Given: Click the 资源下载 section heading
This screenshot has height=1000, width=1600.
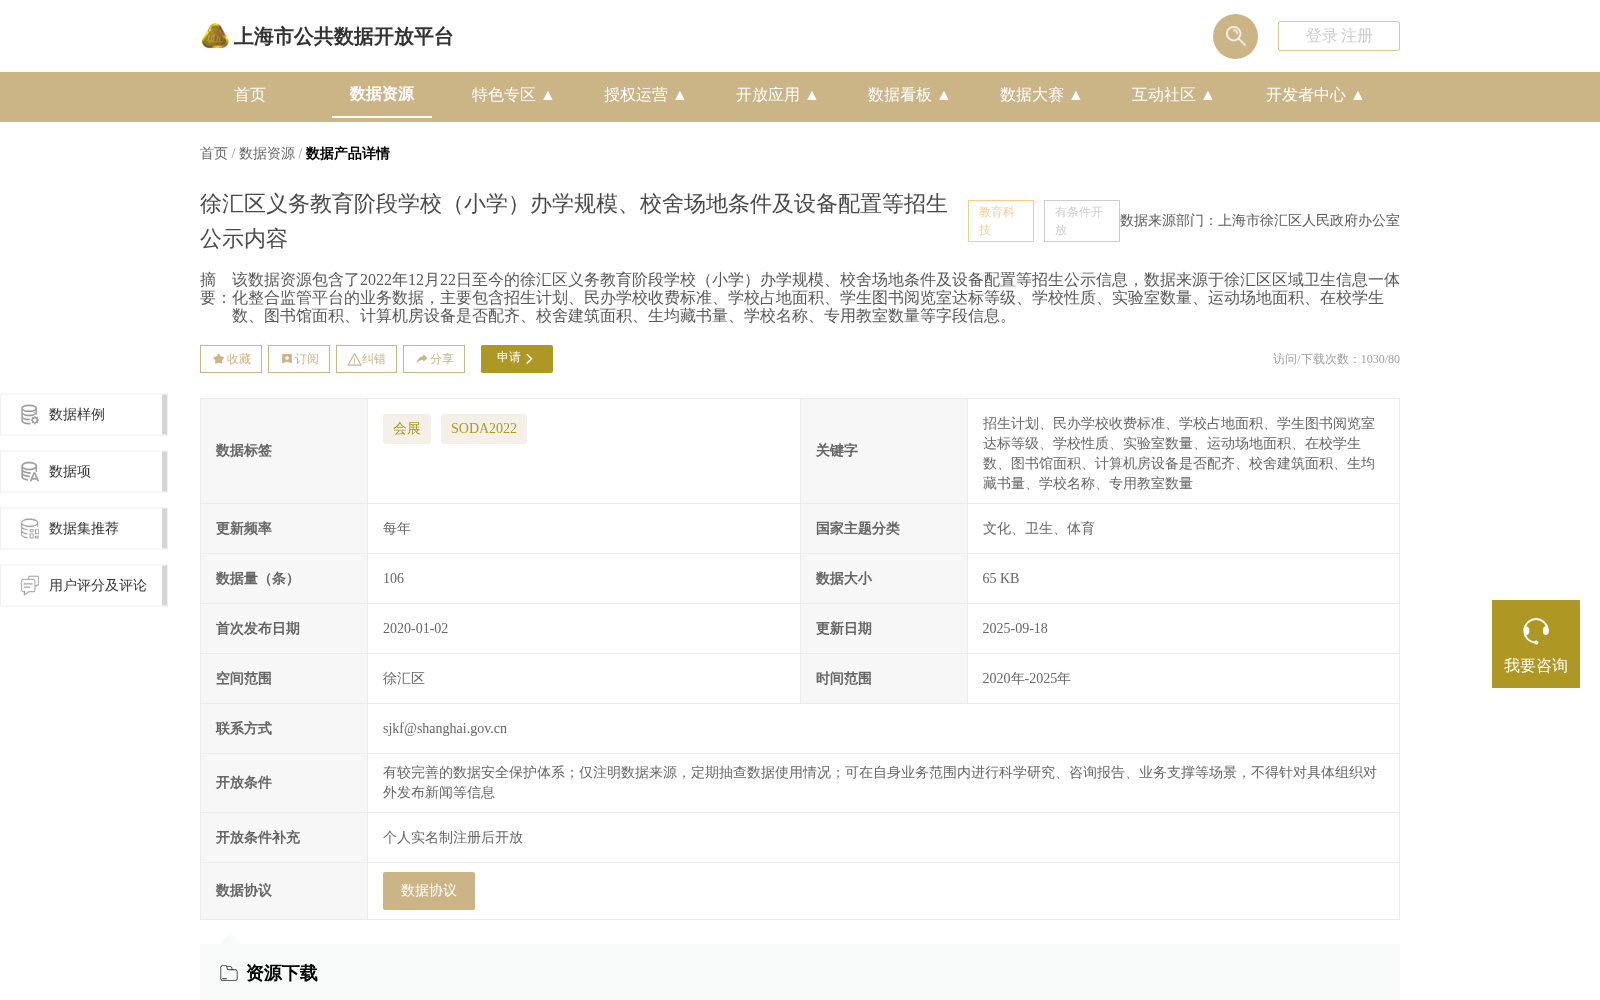Looking at the screenshot, I should click(x=282, y=973).
